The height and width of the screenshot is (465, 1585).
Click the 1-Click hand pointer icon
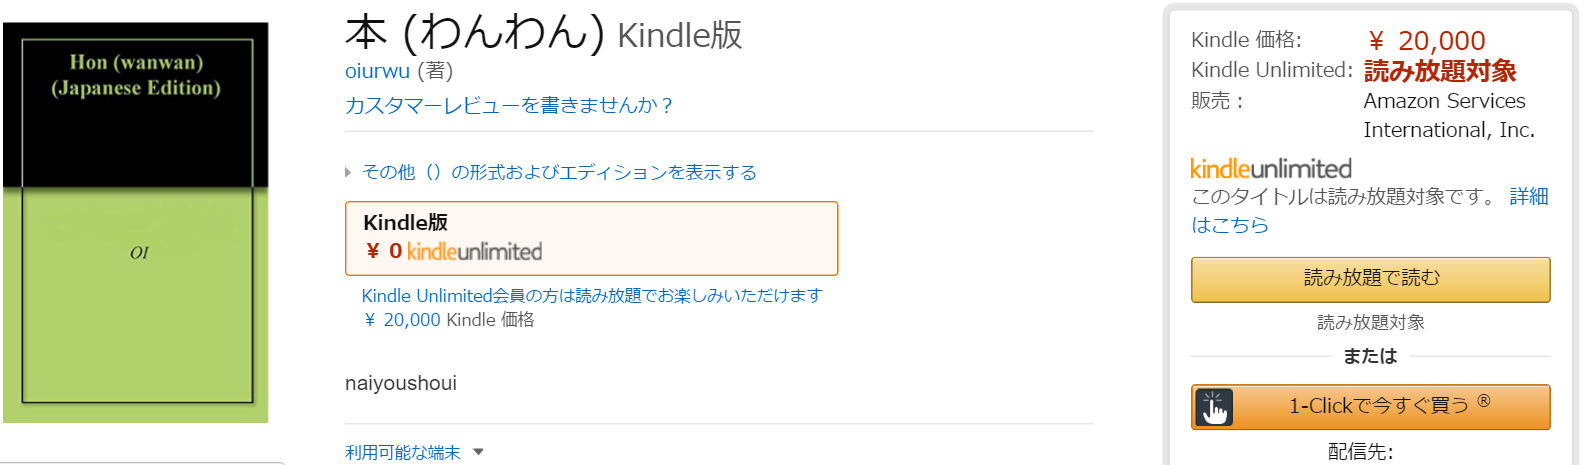pos(1214,407)
